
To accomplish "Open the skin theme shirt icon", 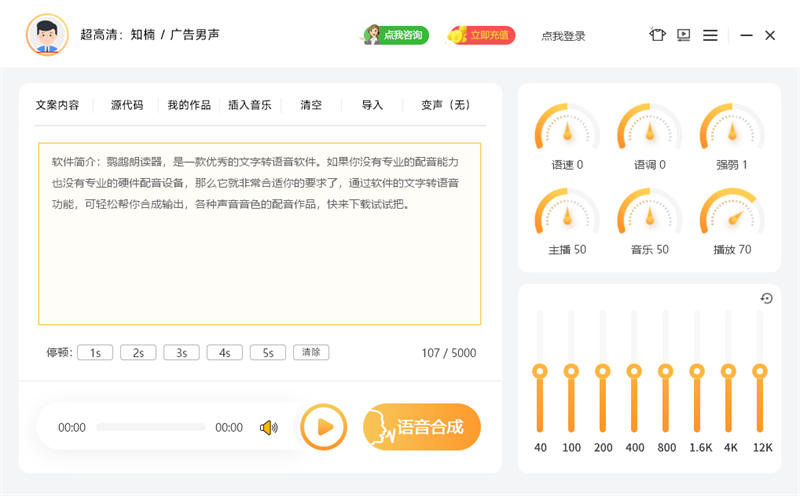I will tap(657, 35).
